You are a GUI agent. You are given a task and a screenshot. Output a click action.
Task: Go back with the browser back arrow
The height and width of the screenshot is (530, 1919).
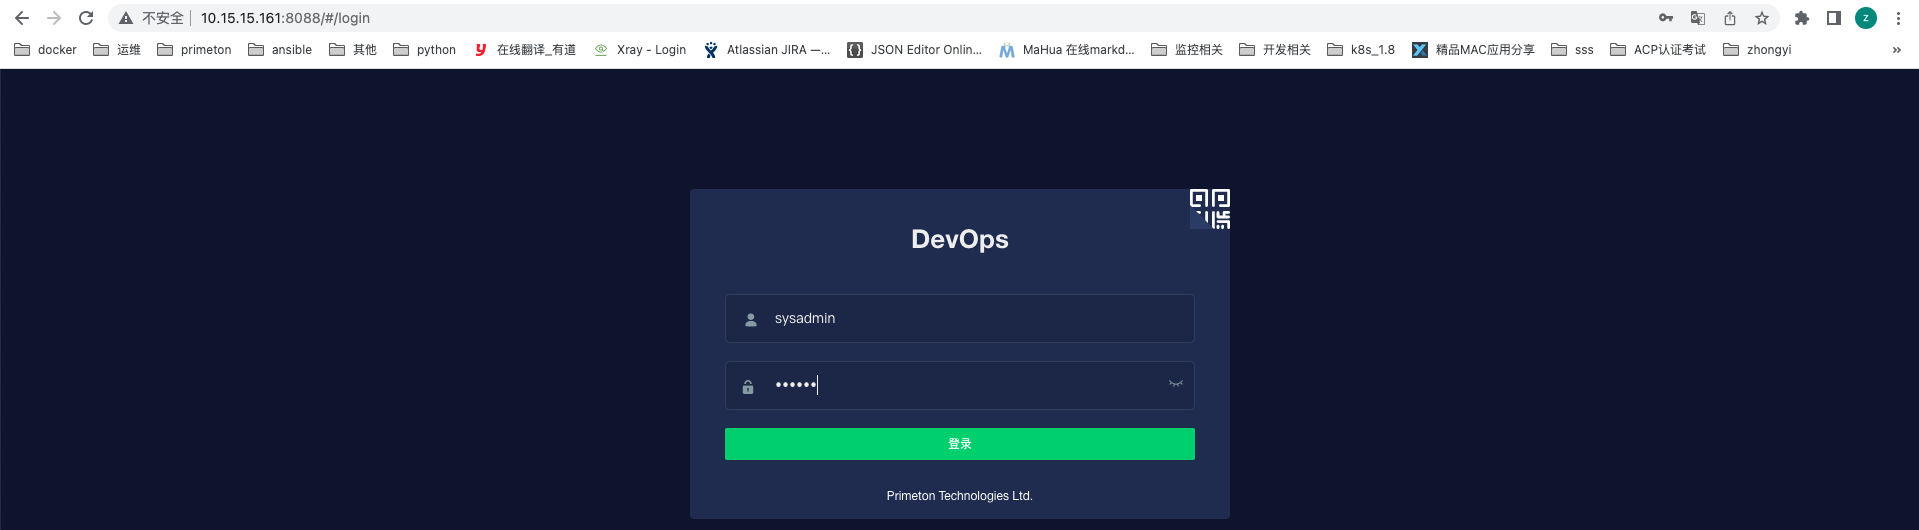coord(22,18)
